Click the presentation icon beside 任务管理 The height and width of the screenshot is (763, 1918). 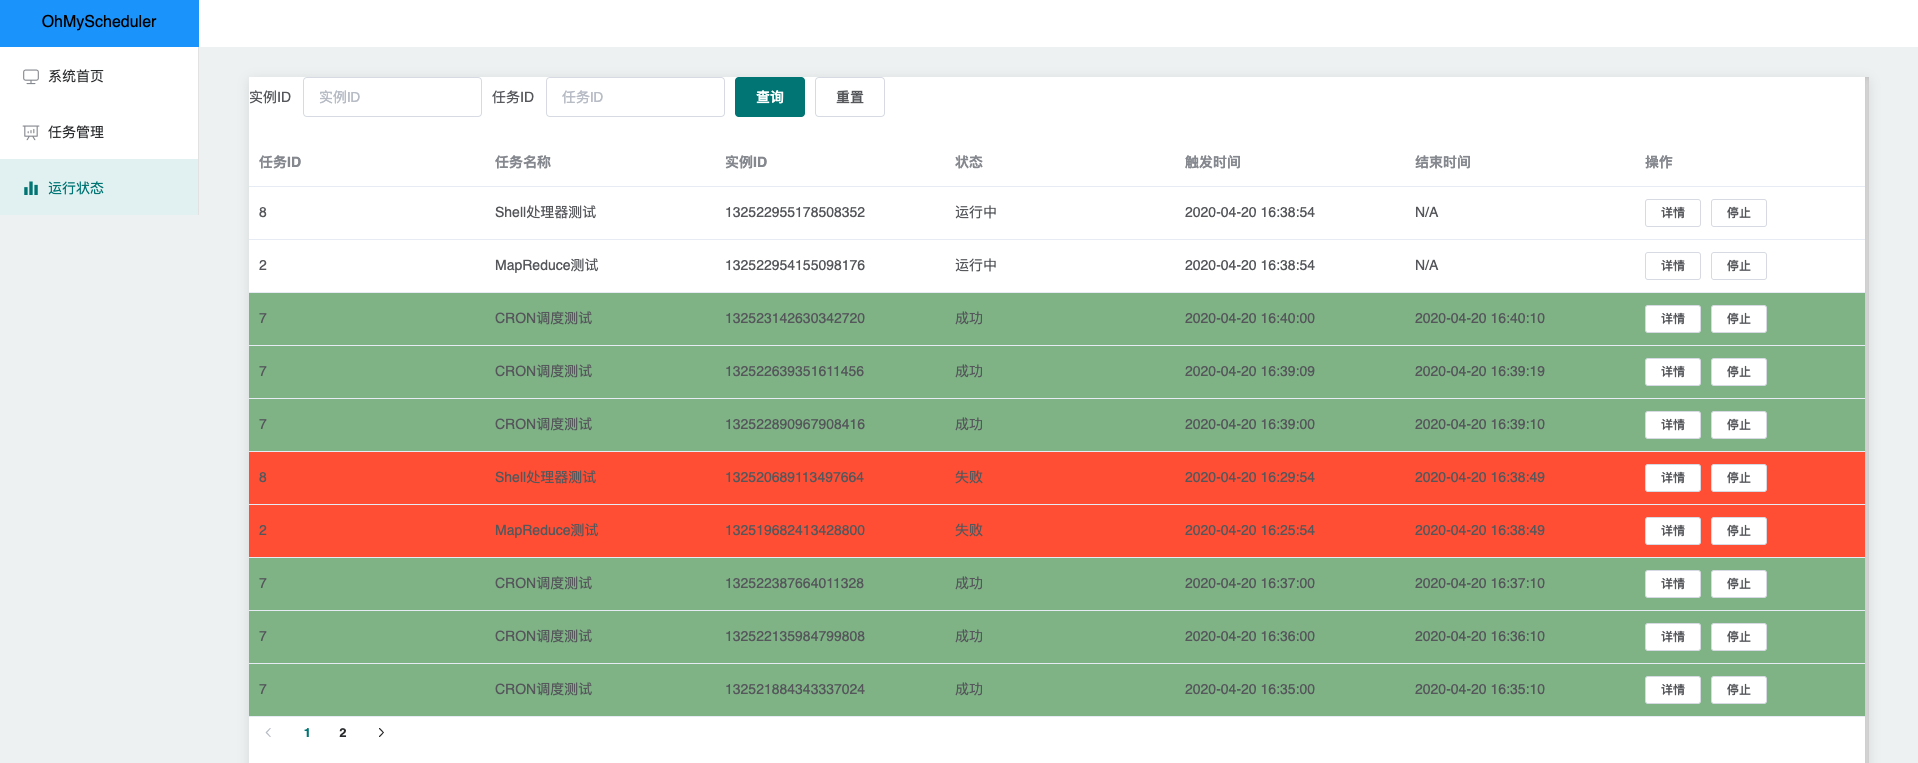(31, 132)
